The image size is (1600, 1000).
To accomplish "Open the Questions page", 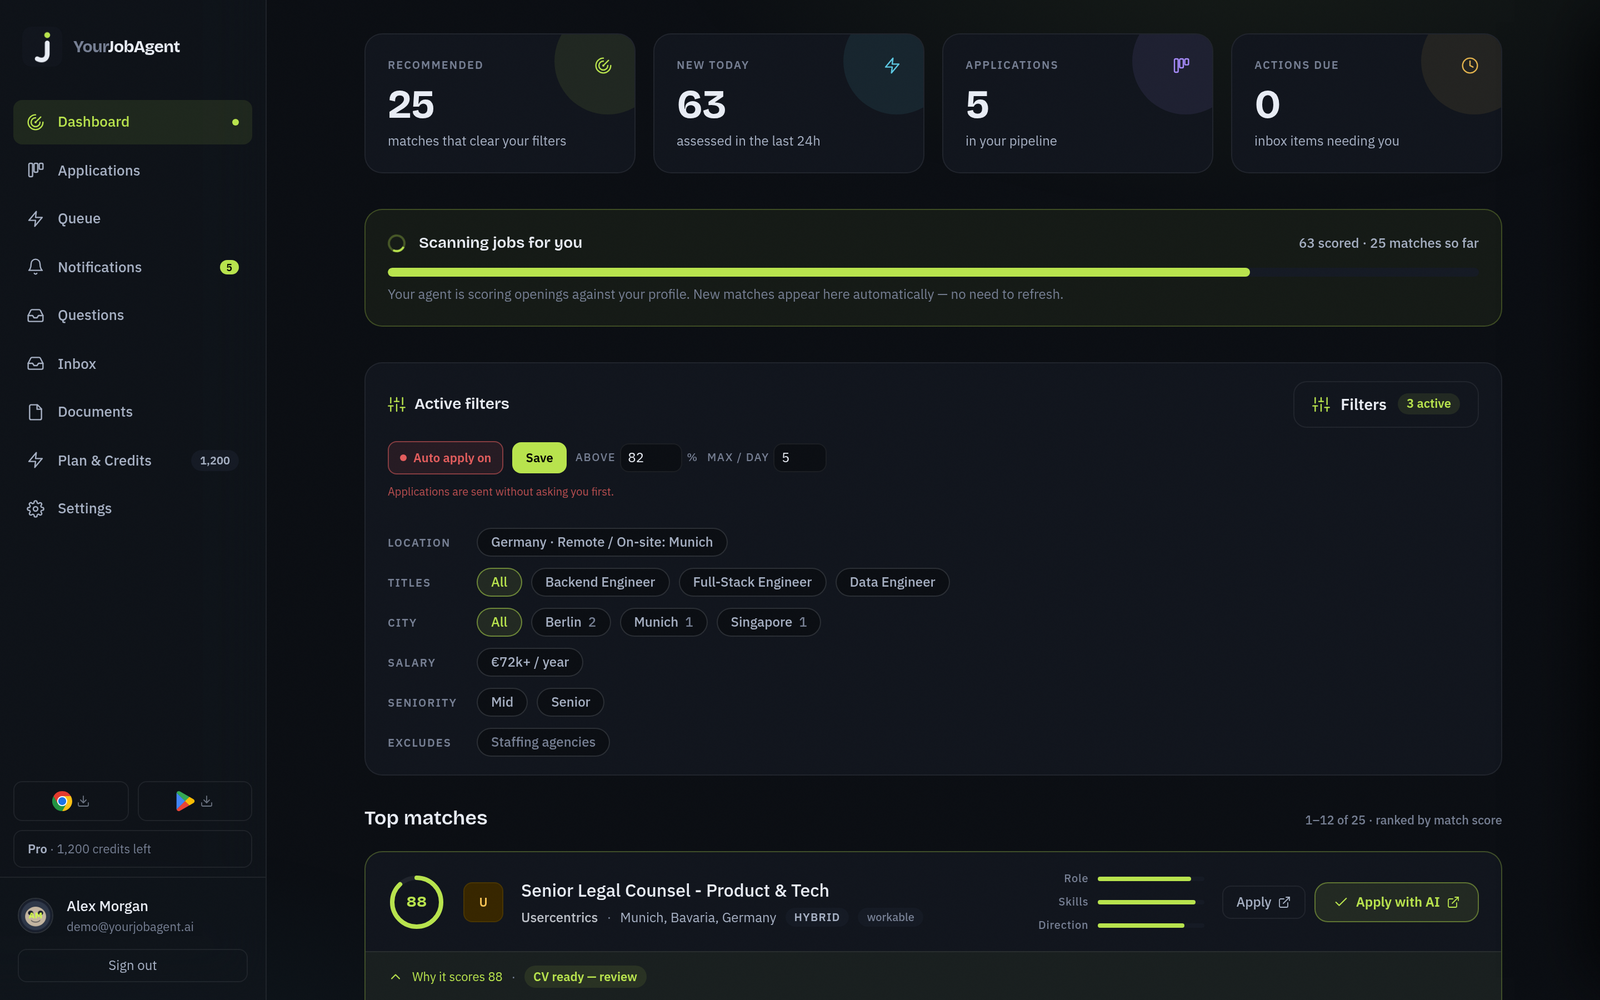I will 133,315.
